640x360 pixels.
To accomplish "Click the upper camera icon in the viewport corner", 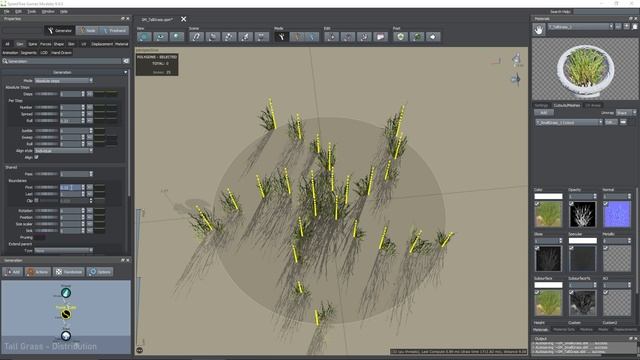I will point(517,59).
